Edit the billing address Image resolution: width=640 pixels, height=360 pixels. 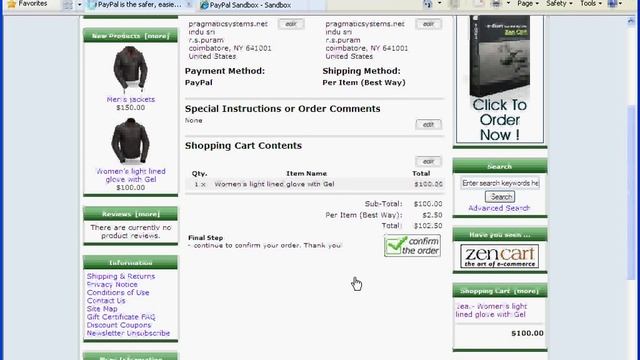click(291, 24)
